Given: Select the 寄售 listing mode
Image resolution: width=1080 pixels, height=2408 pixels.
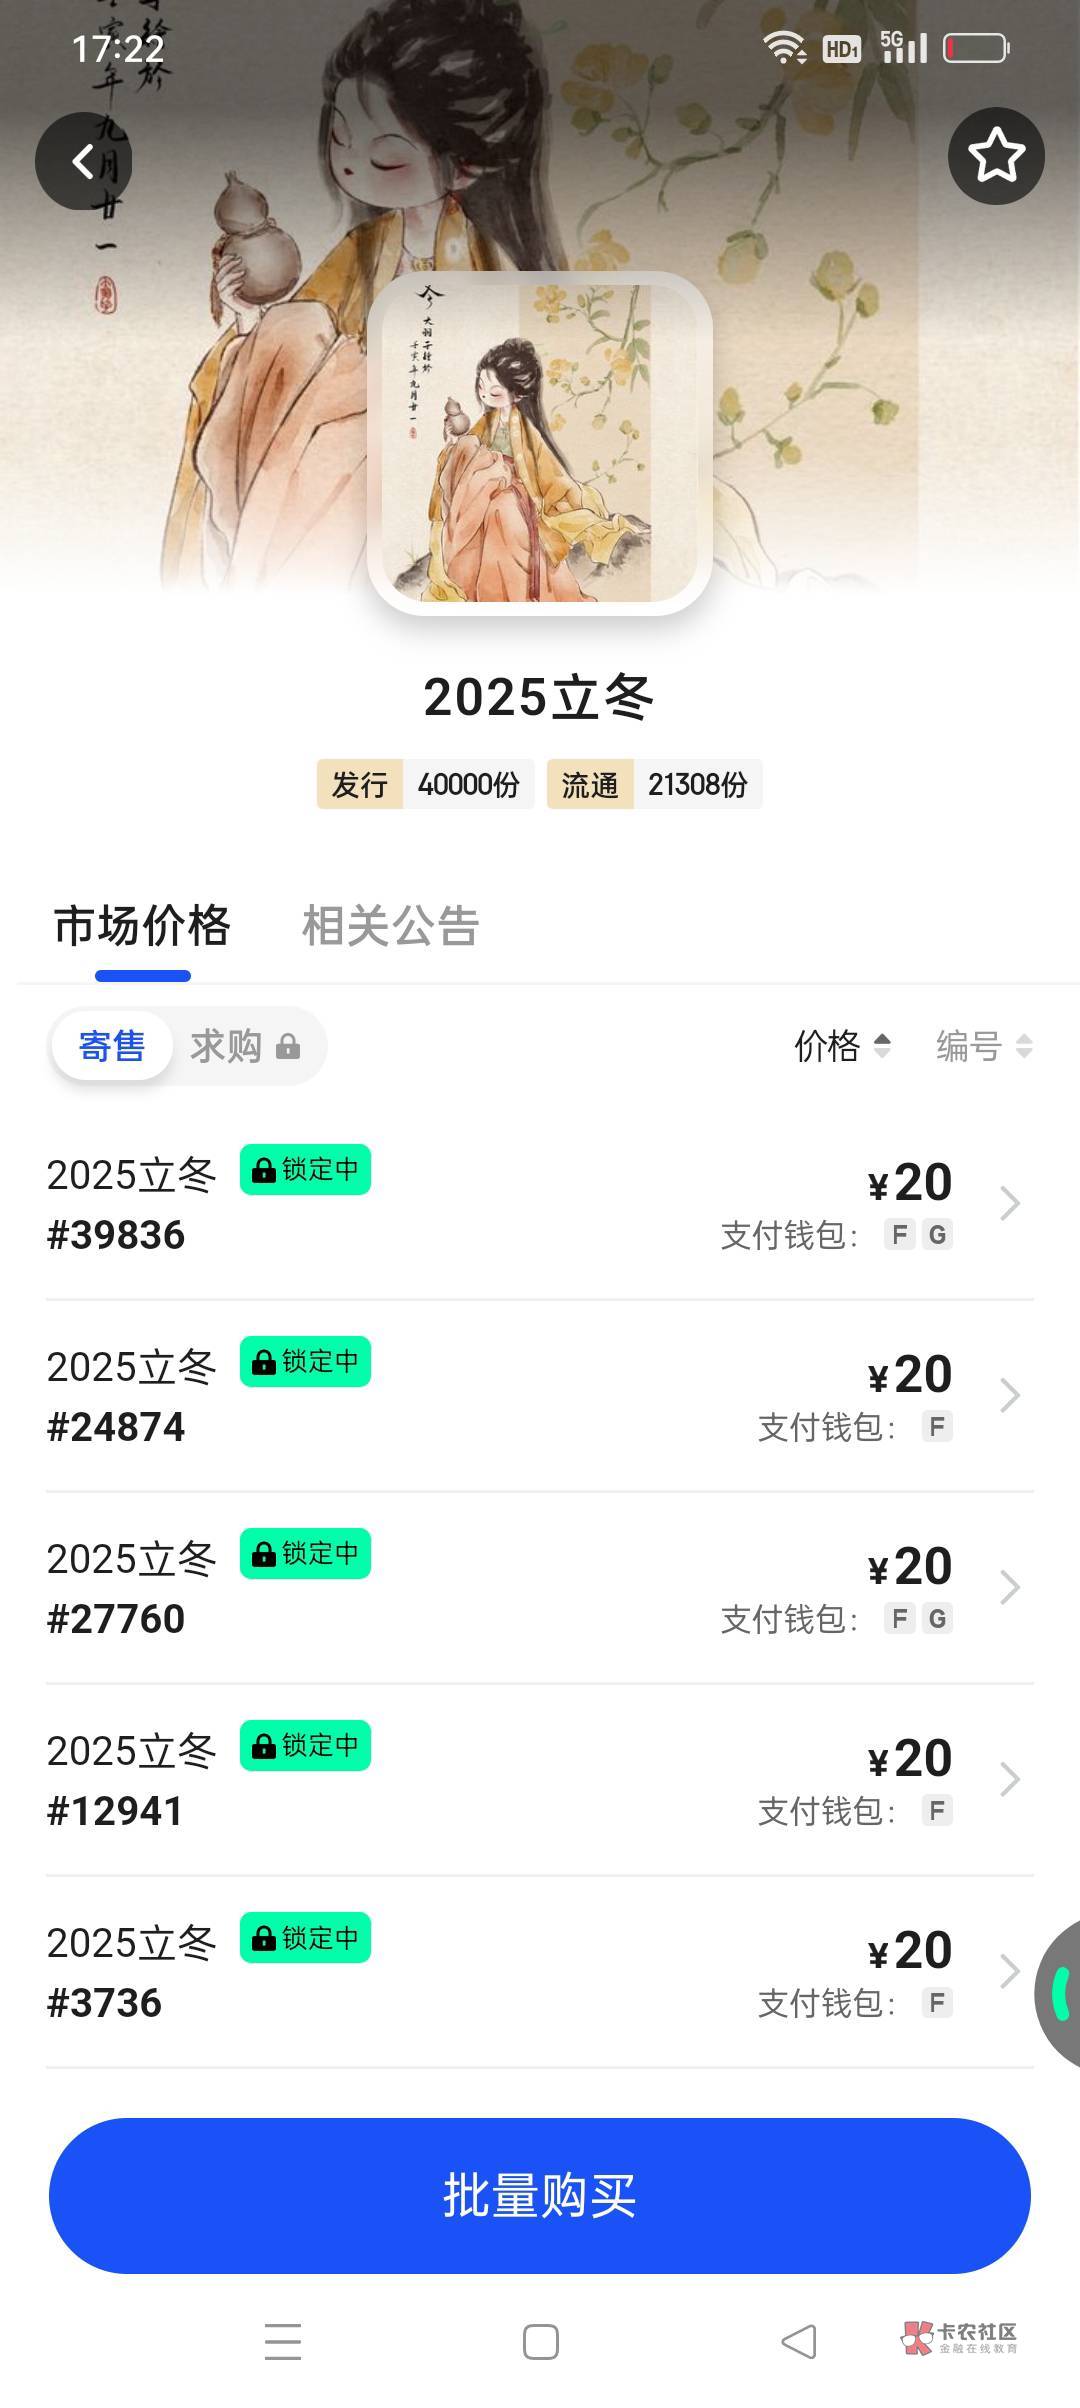Looking at the screenshot, I should (112, 1046).
